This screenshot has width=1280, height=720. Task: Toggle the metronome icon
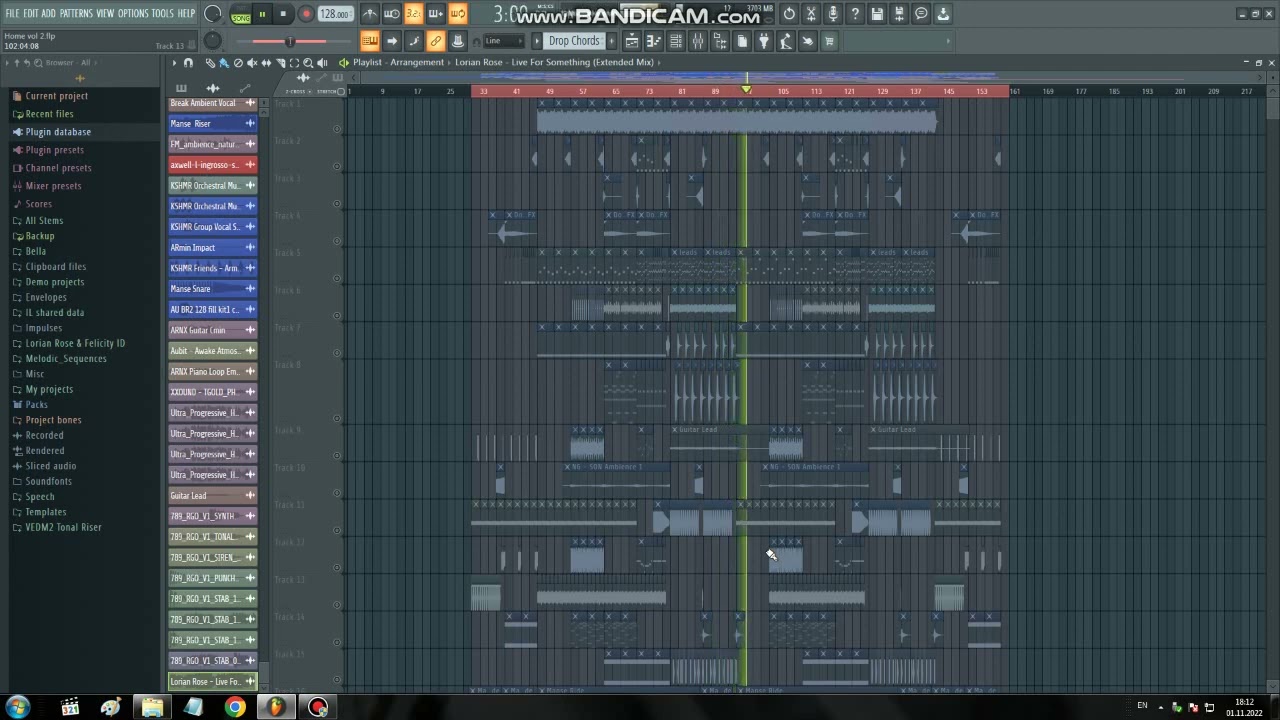[370, 14]
